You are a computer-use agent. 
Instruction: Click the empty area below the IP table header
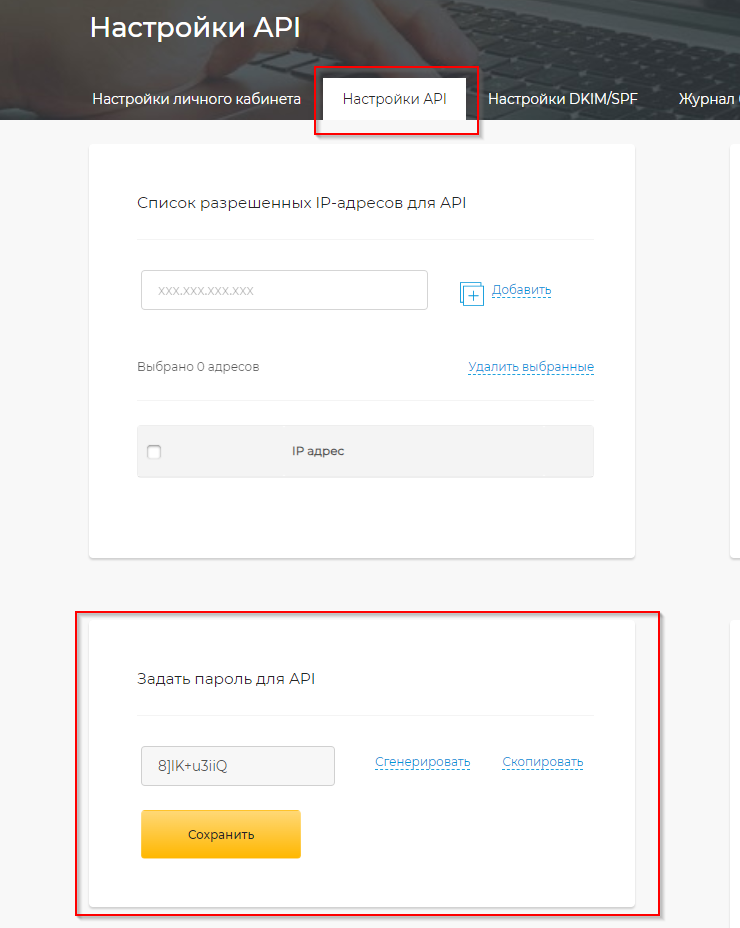click(365, 515)
